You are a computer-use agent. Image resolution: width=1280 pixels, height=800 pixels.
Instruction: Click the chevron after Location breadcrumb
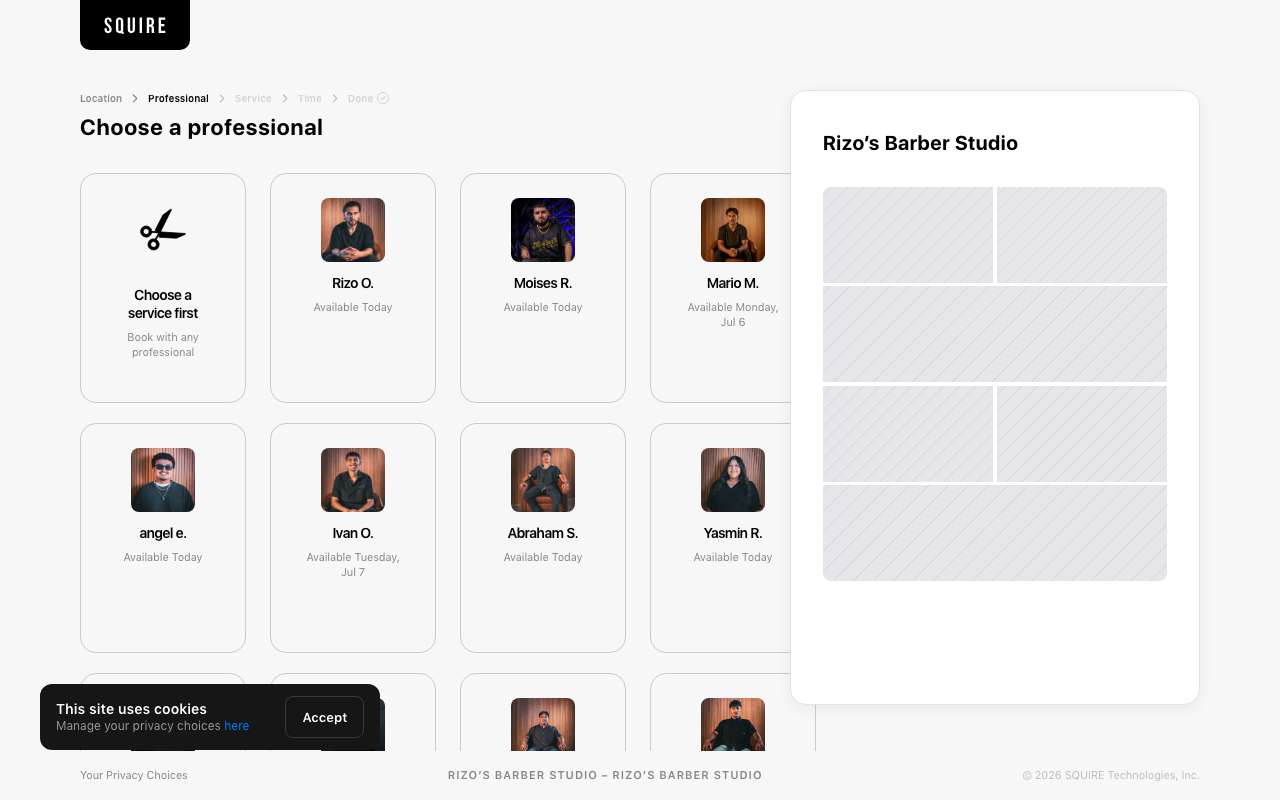tap(135, 99)
